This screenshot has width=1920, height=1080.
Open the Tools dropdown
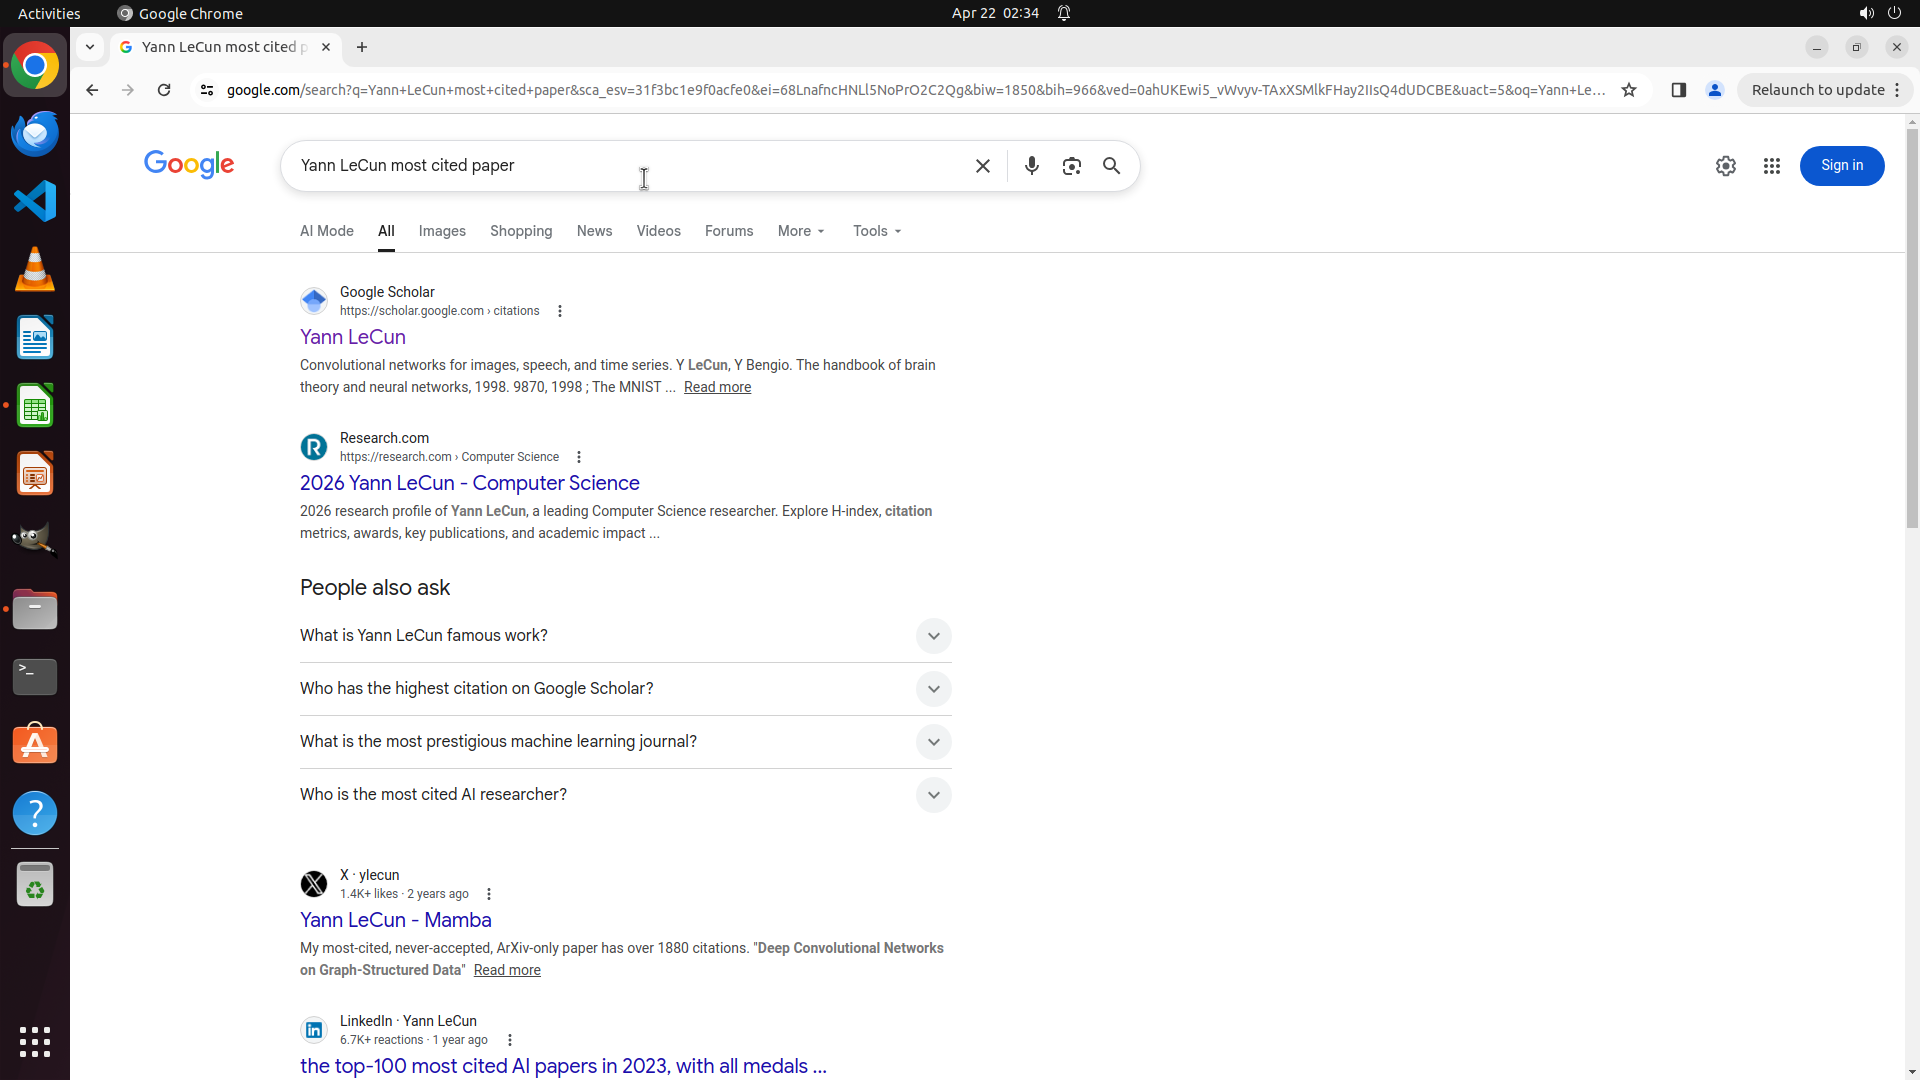(x=877, y=231)
